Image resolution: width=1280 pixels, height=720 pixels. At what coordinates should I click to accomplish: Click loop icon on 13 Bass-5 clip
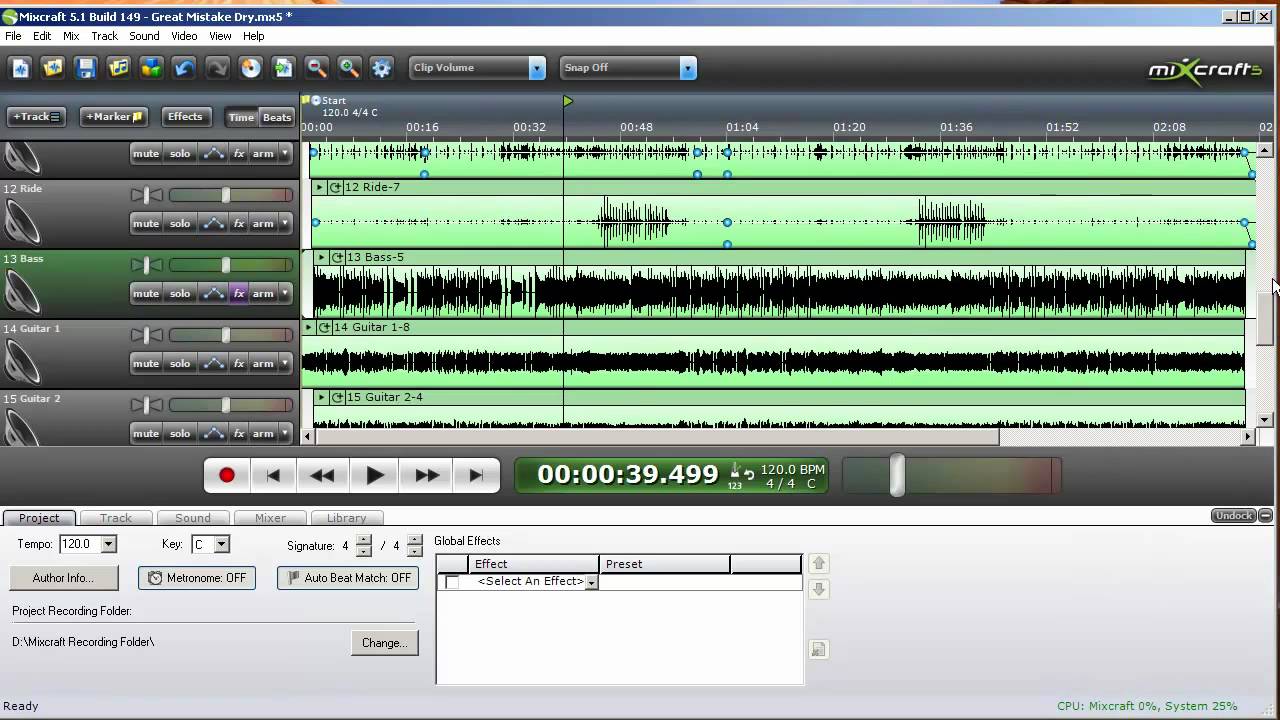click(x=337, y=257)
